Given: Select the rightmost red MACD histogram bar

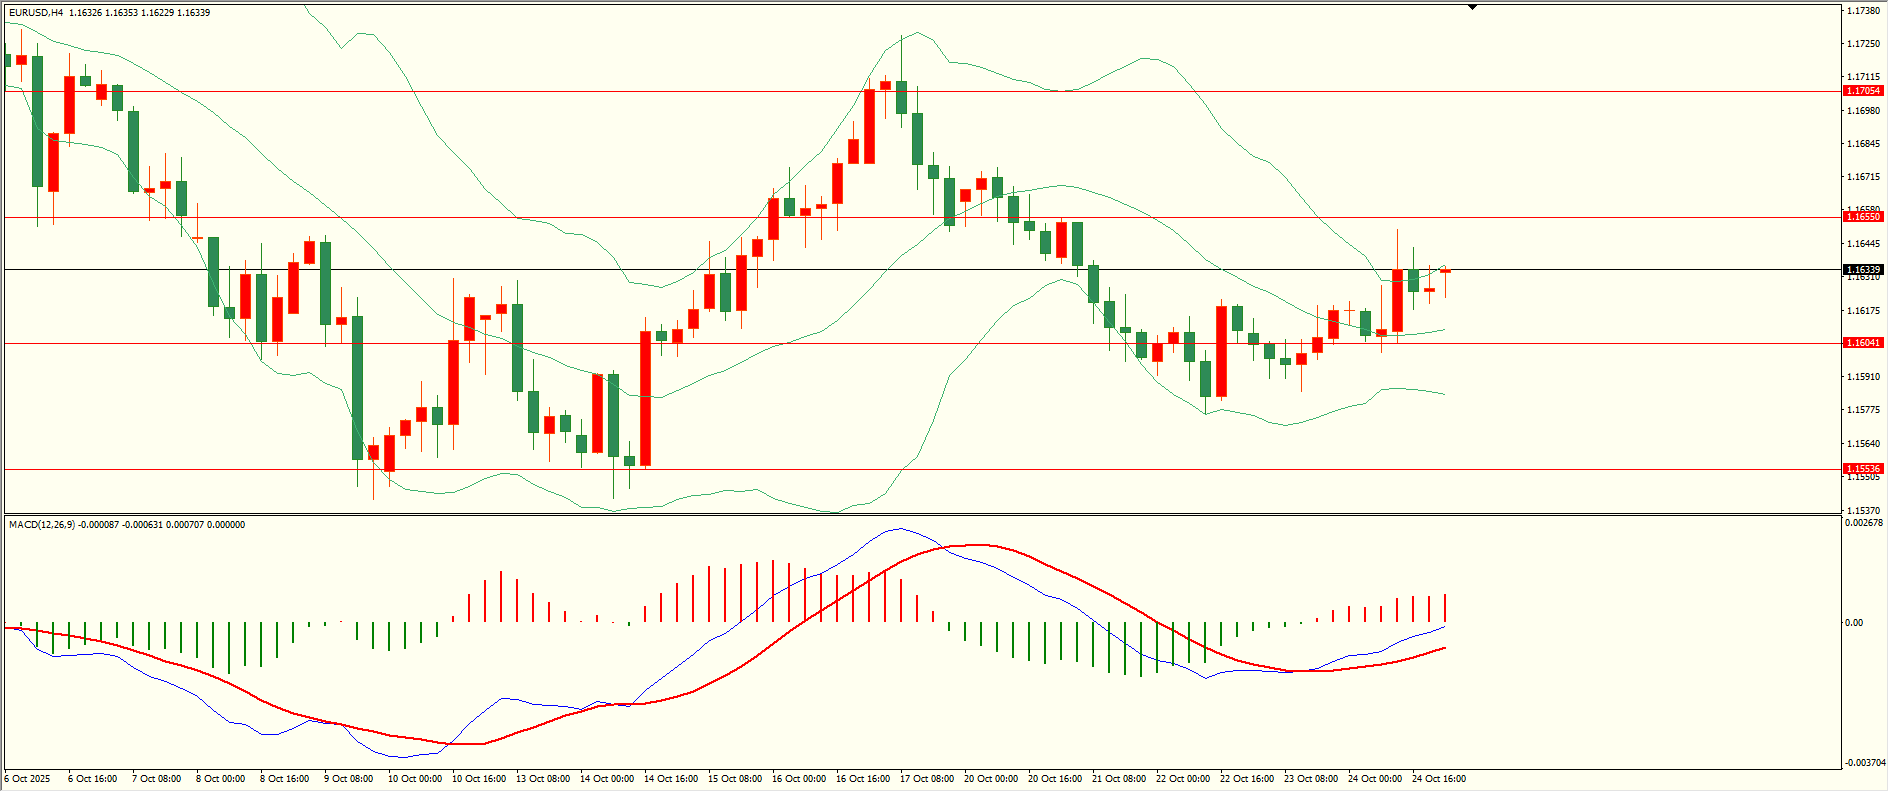Looking at the screenshot, I should (x=1445, y=608).
